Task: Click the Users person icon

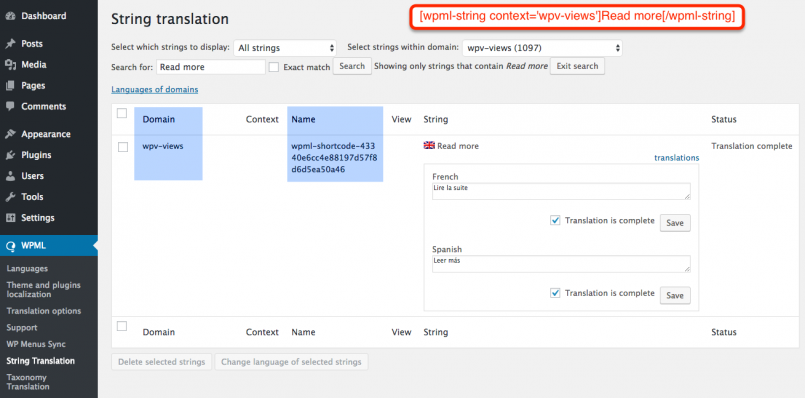Action: (10, 176)
